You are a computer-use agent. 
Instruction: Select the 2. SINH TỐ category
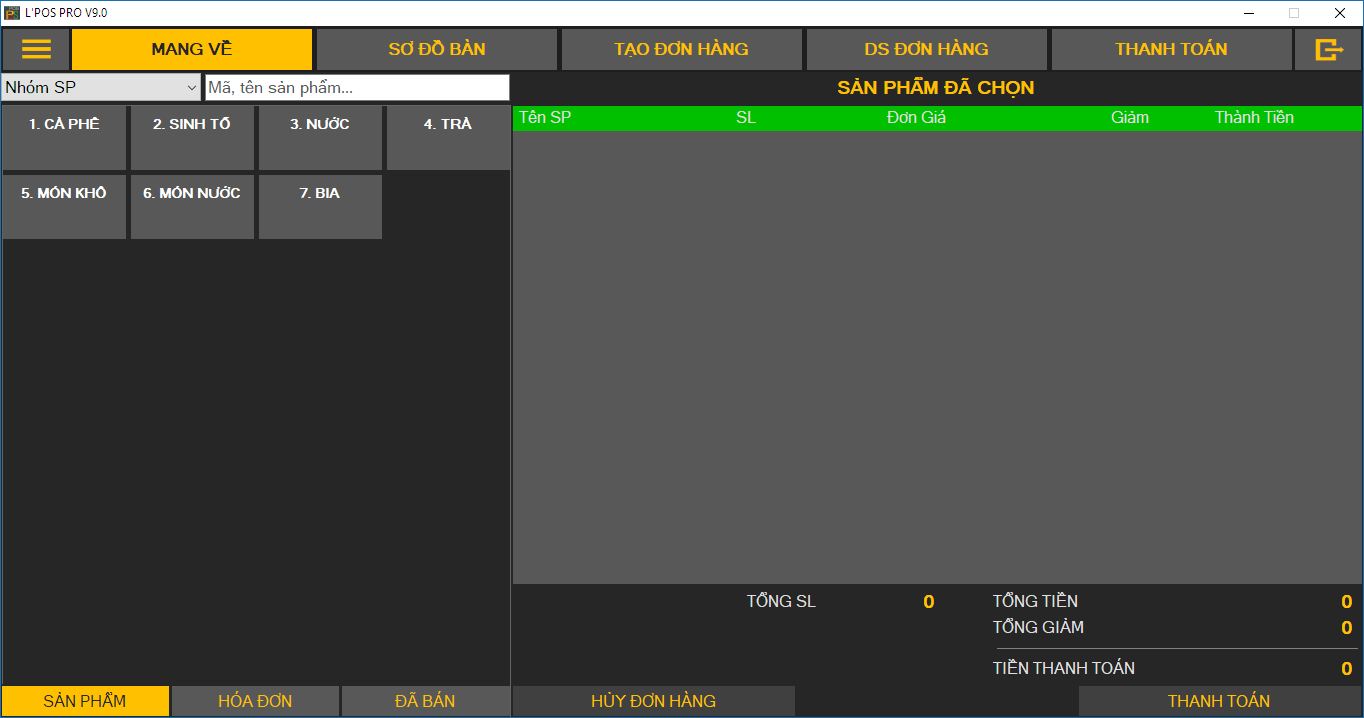(192, 138)
